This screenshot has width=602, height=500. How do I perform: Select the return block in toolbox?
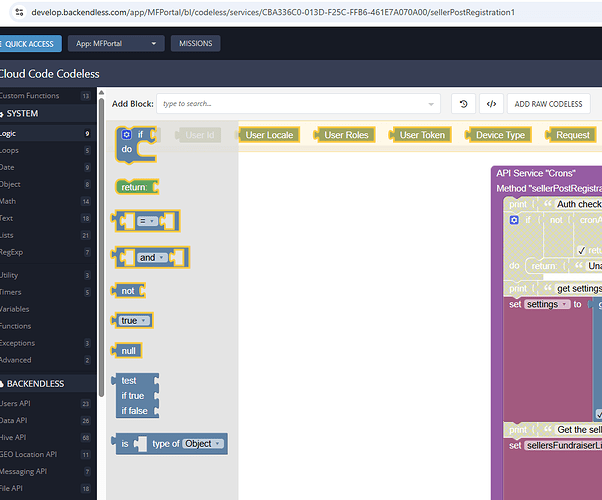134,187
